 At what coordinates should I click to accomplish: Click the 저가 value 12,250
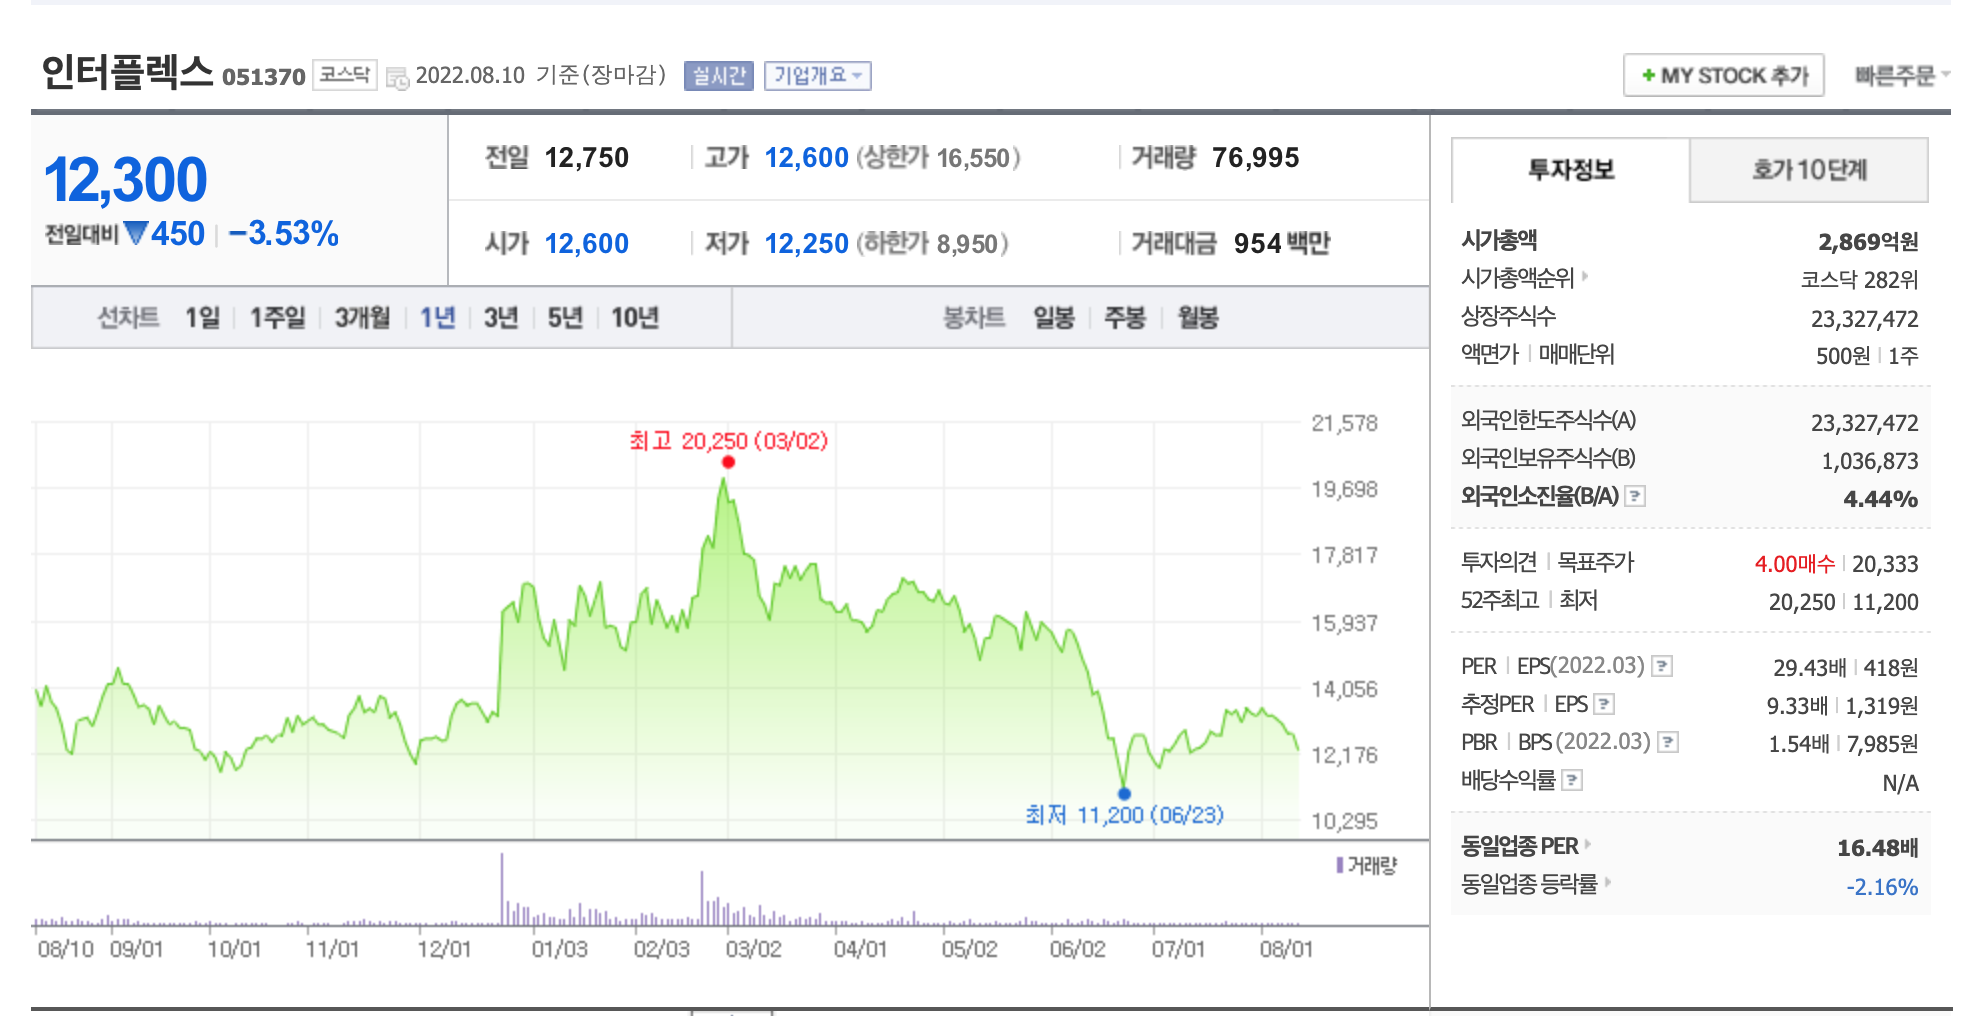pos(806,244)
